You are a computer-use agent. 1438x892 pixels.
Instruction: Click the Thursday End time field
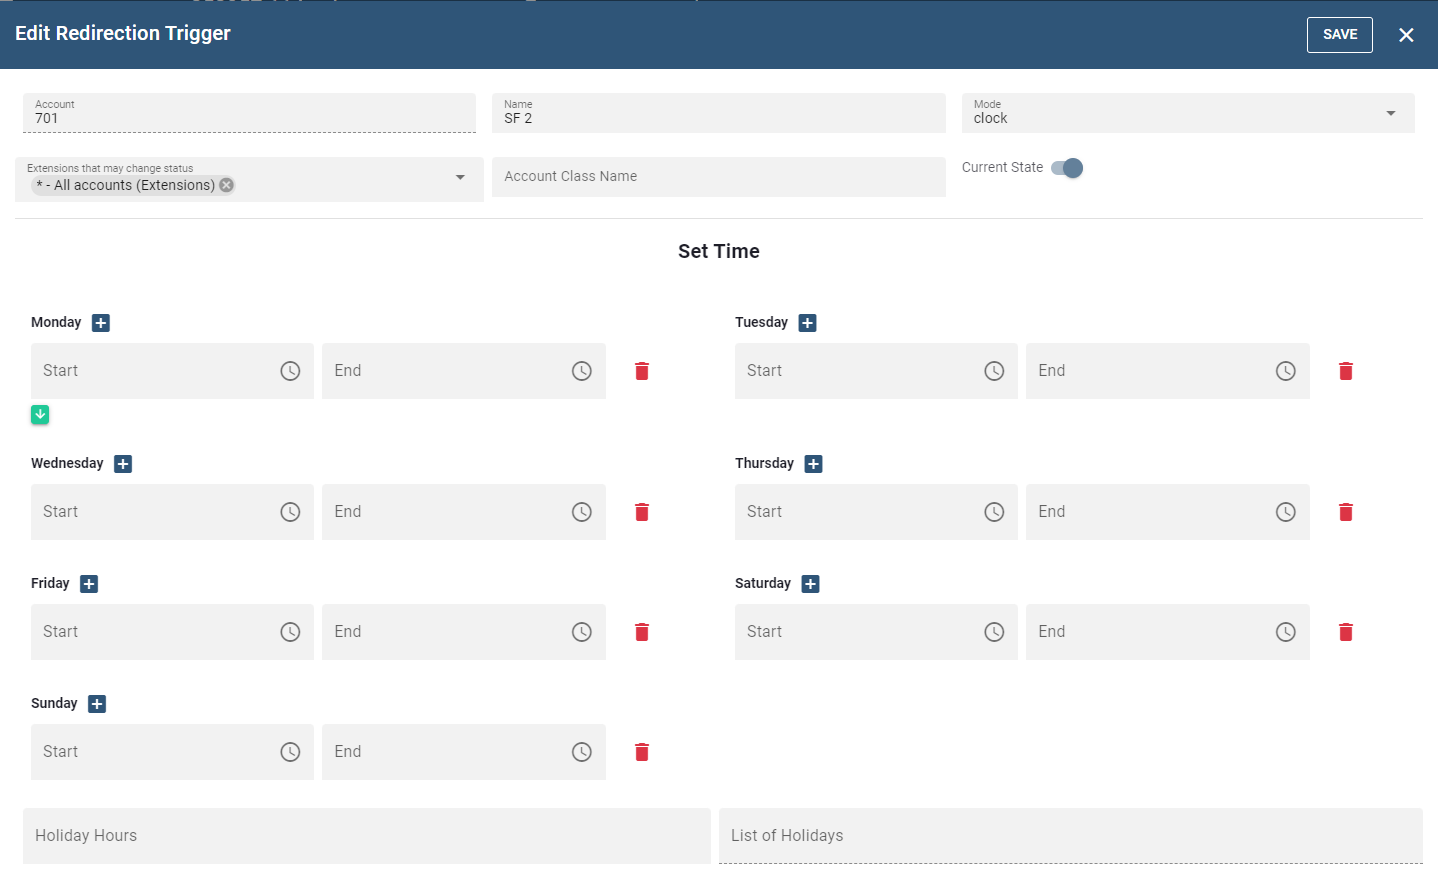pos(1150,512)
